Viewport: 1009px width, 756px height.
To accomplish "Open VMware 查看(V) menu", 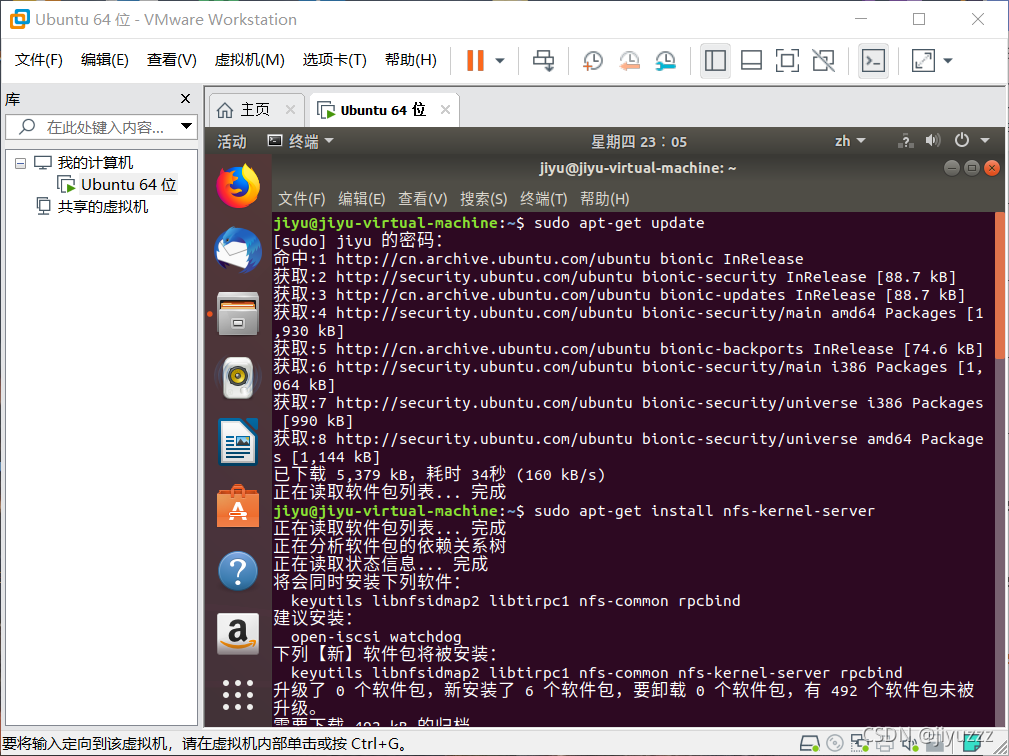I will (x=171, y=60).
